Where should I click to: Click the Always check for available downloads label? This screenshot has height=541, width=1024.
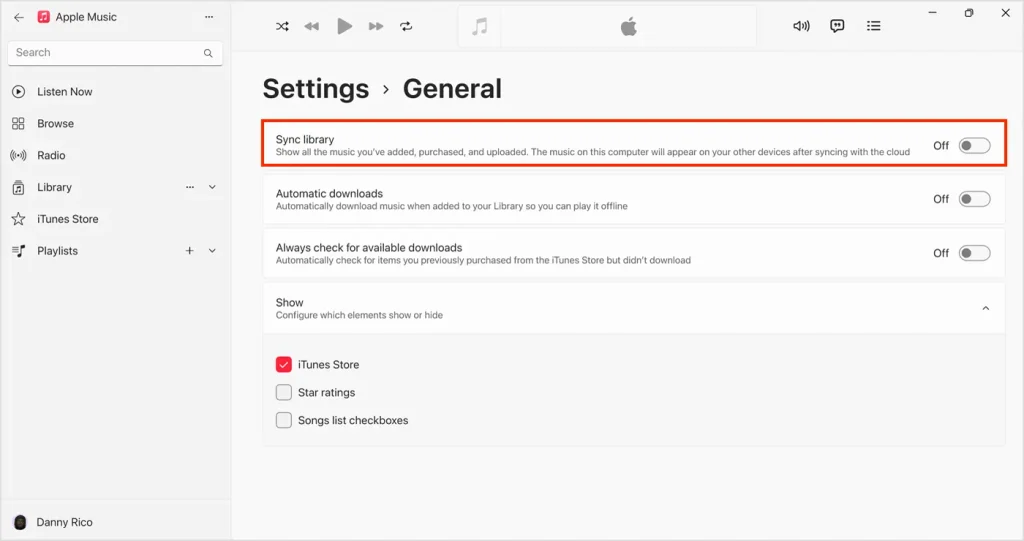point(369,248)
